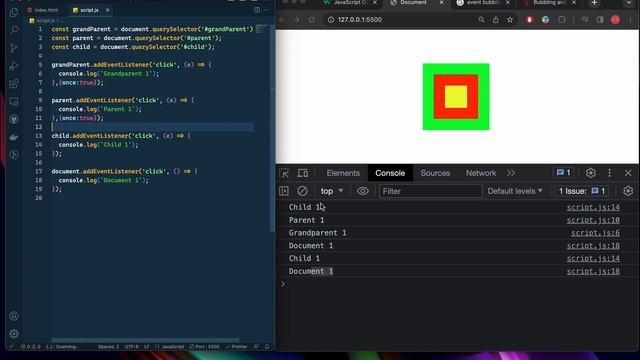Select the script.js editor tab

(x=89, y=10)
